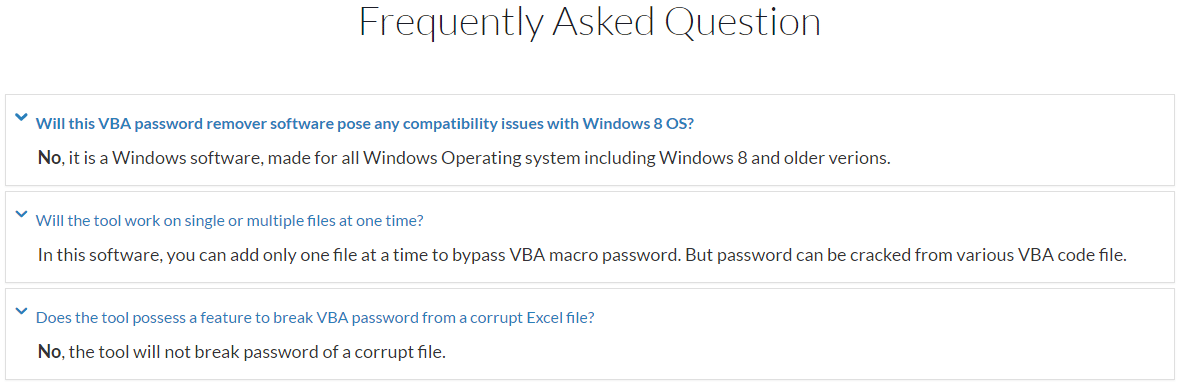Click 'corrupt Excel file?' at the third question's end
This screenshot has height=389, width=1187.
532,318
